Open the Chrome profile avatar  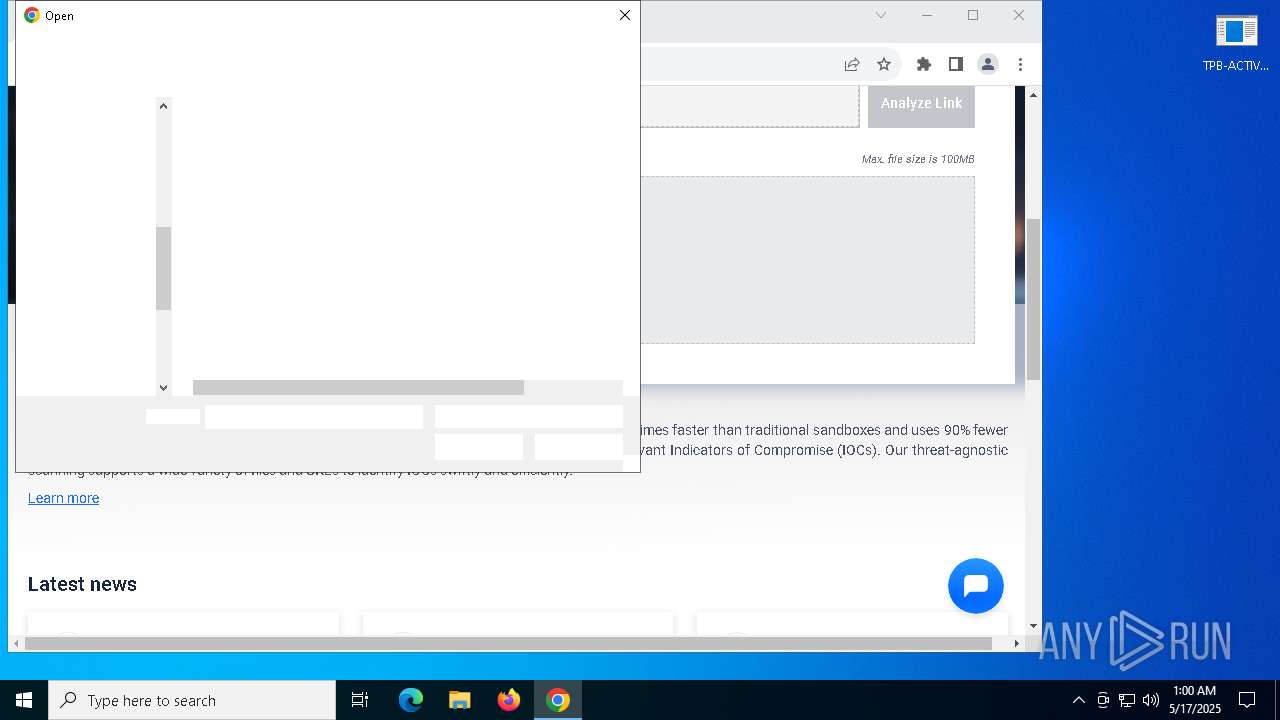click(x=988, y=64)
